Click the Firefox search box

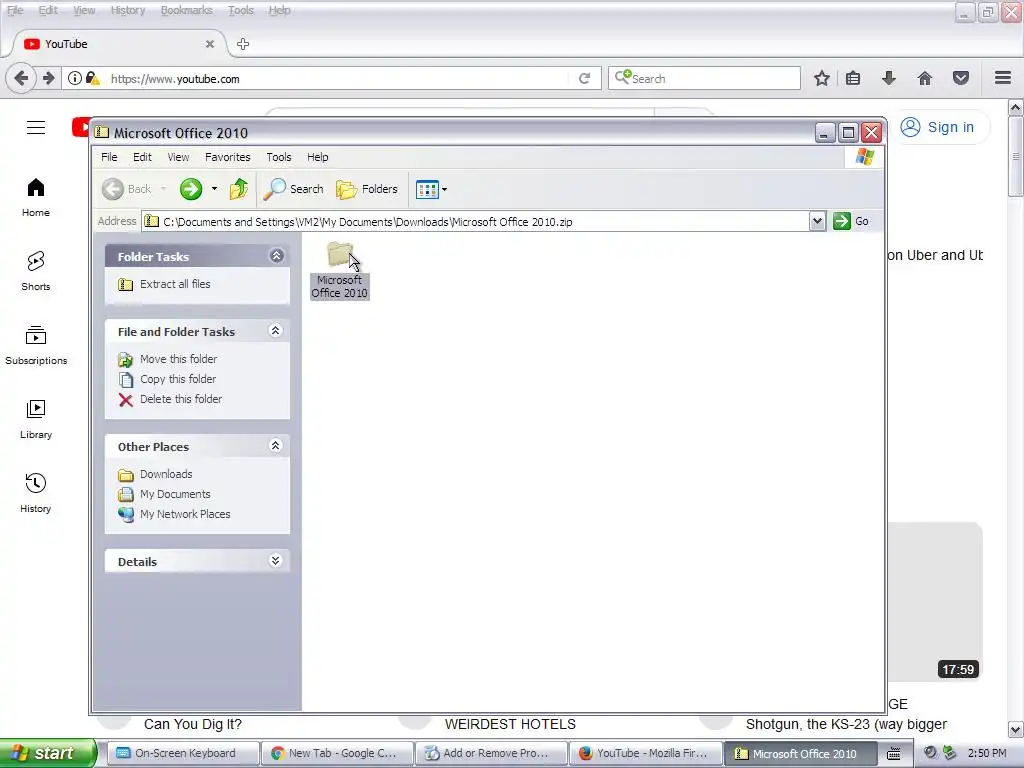coord(704,78)
